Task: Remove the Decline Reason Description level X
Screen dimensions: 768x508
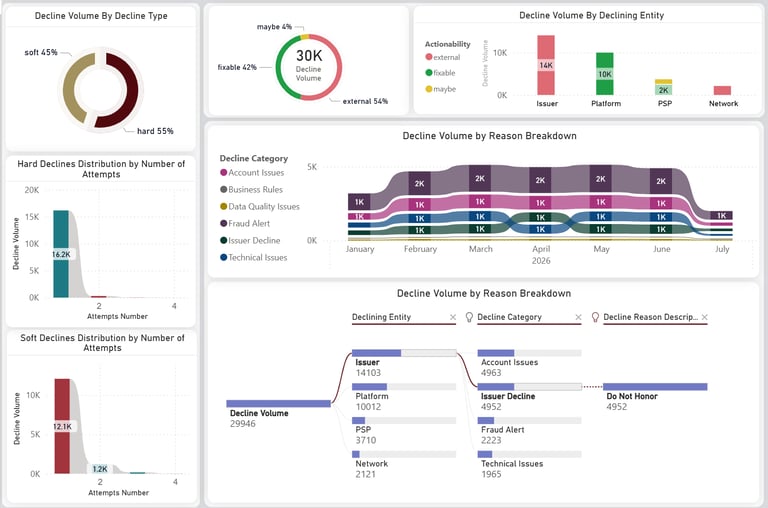Action: [x=704, y=317]
